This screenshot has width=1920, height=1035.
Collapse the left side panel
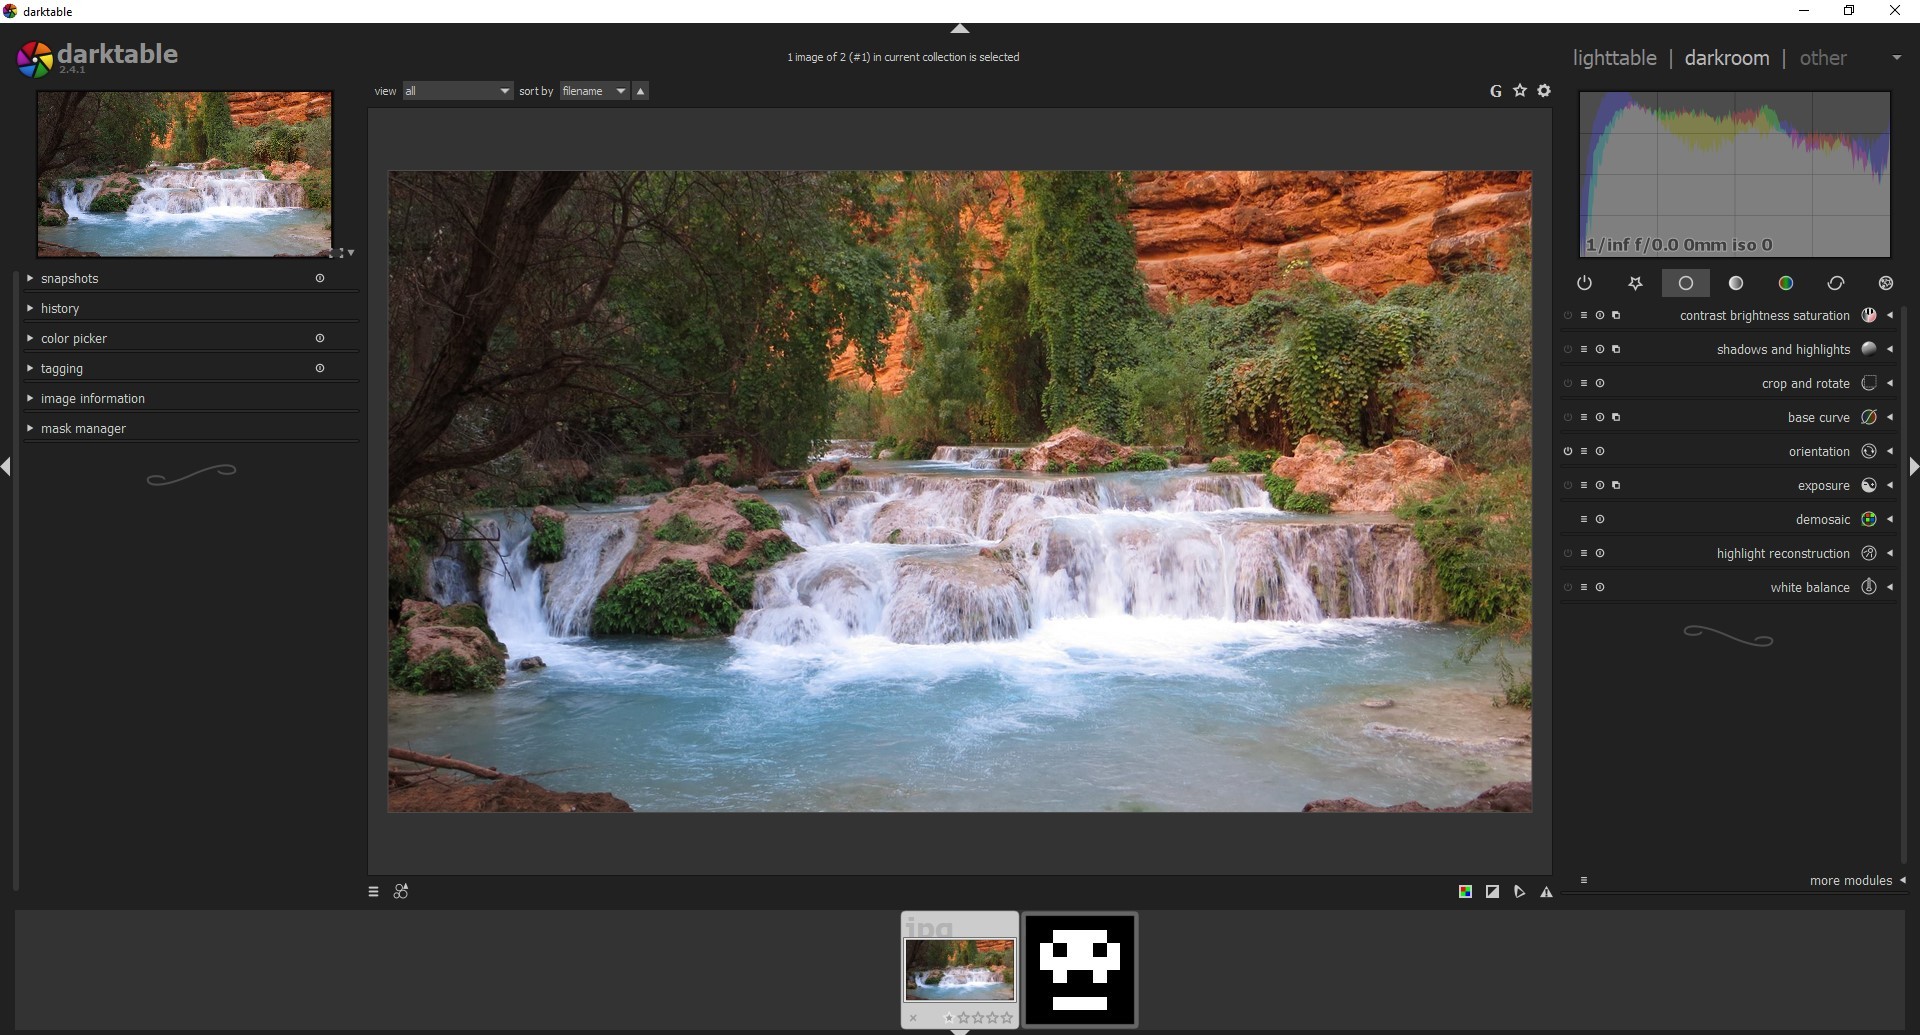(6, 467)
